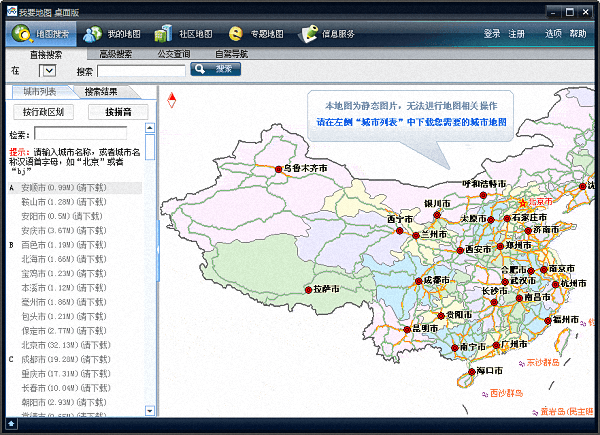600x435 pixels.
Task: Collapse the left panel using the splitter handle
Action: tap(159, 251)
